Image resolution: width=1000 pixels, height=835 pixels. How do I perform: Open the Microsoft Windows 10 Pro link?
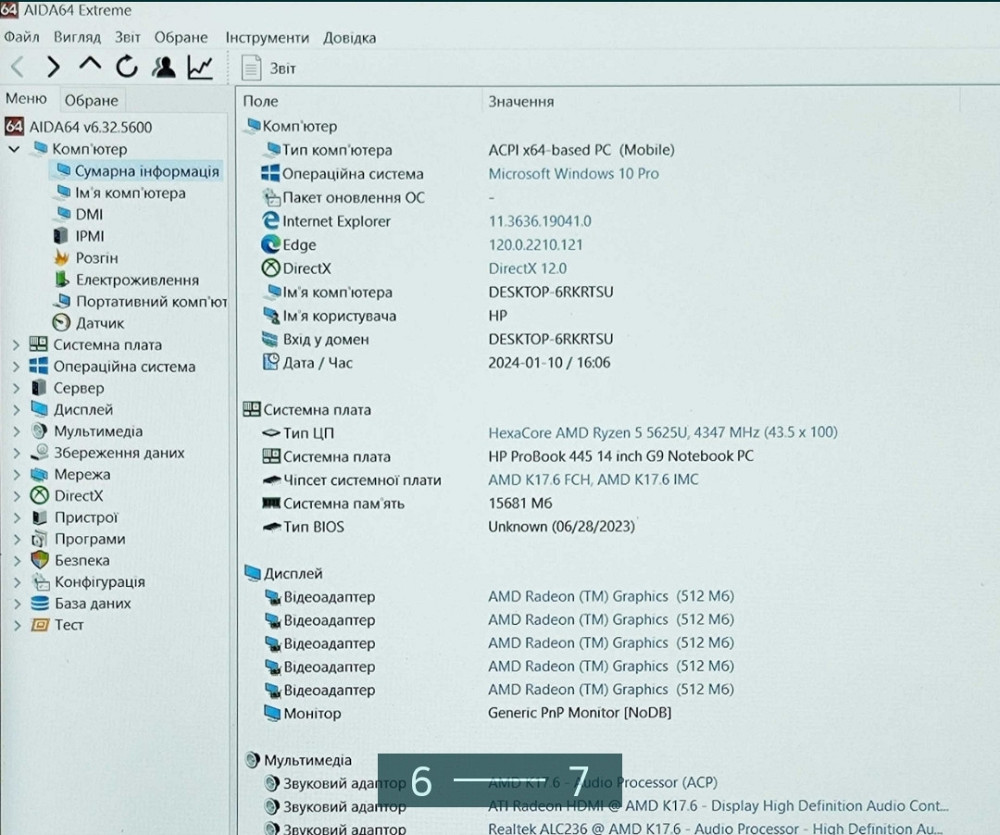573,173
